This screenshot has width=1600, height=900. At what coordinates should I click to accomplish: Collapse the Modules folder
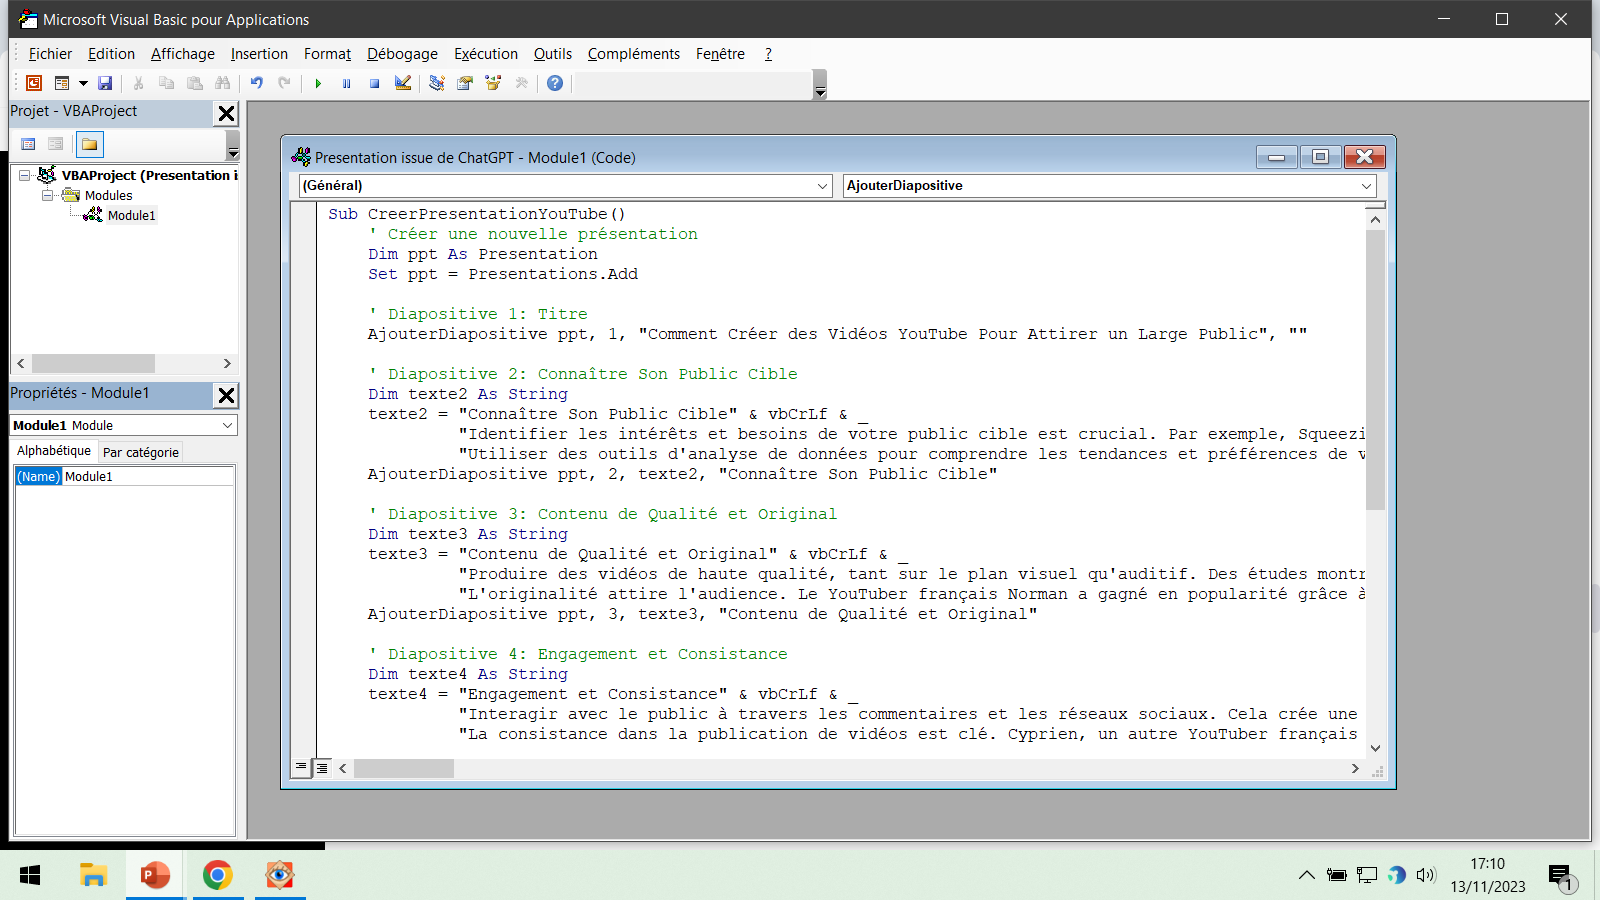(46, 195)
